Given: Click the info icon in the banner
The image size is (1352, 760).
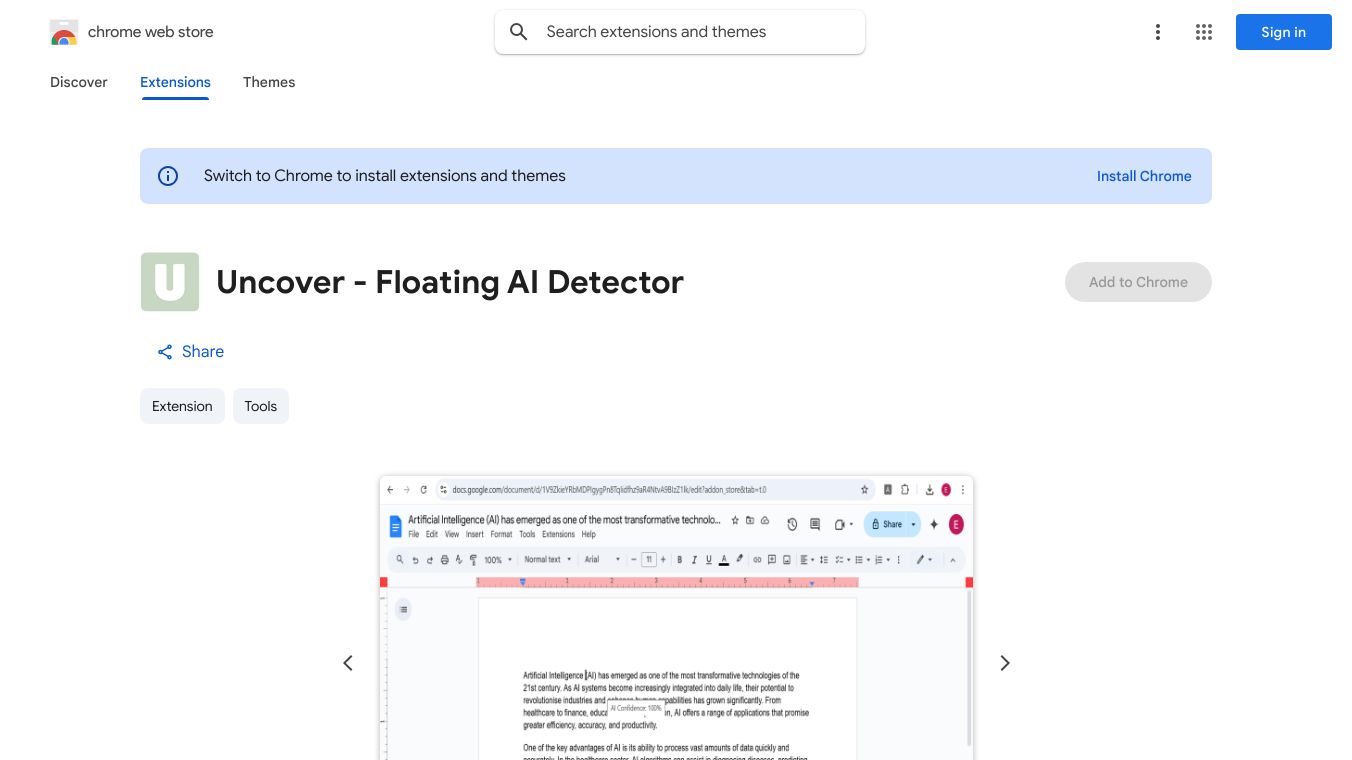Looking at the screenshot, I should click(x=168, y=176).
